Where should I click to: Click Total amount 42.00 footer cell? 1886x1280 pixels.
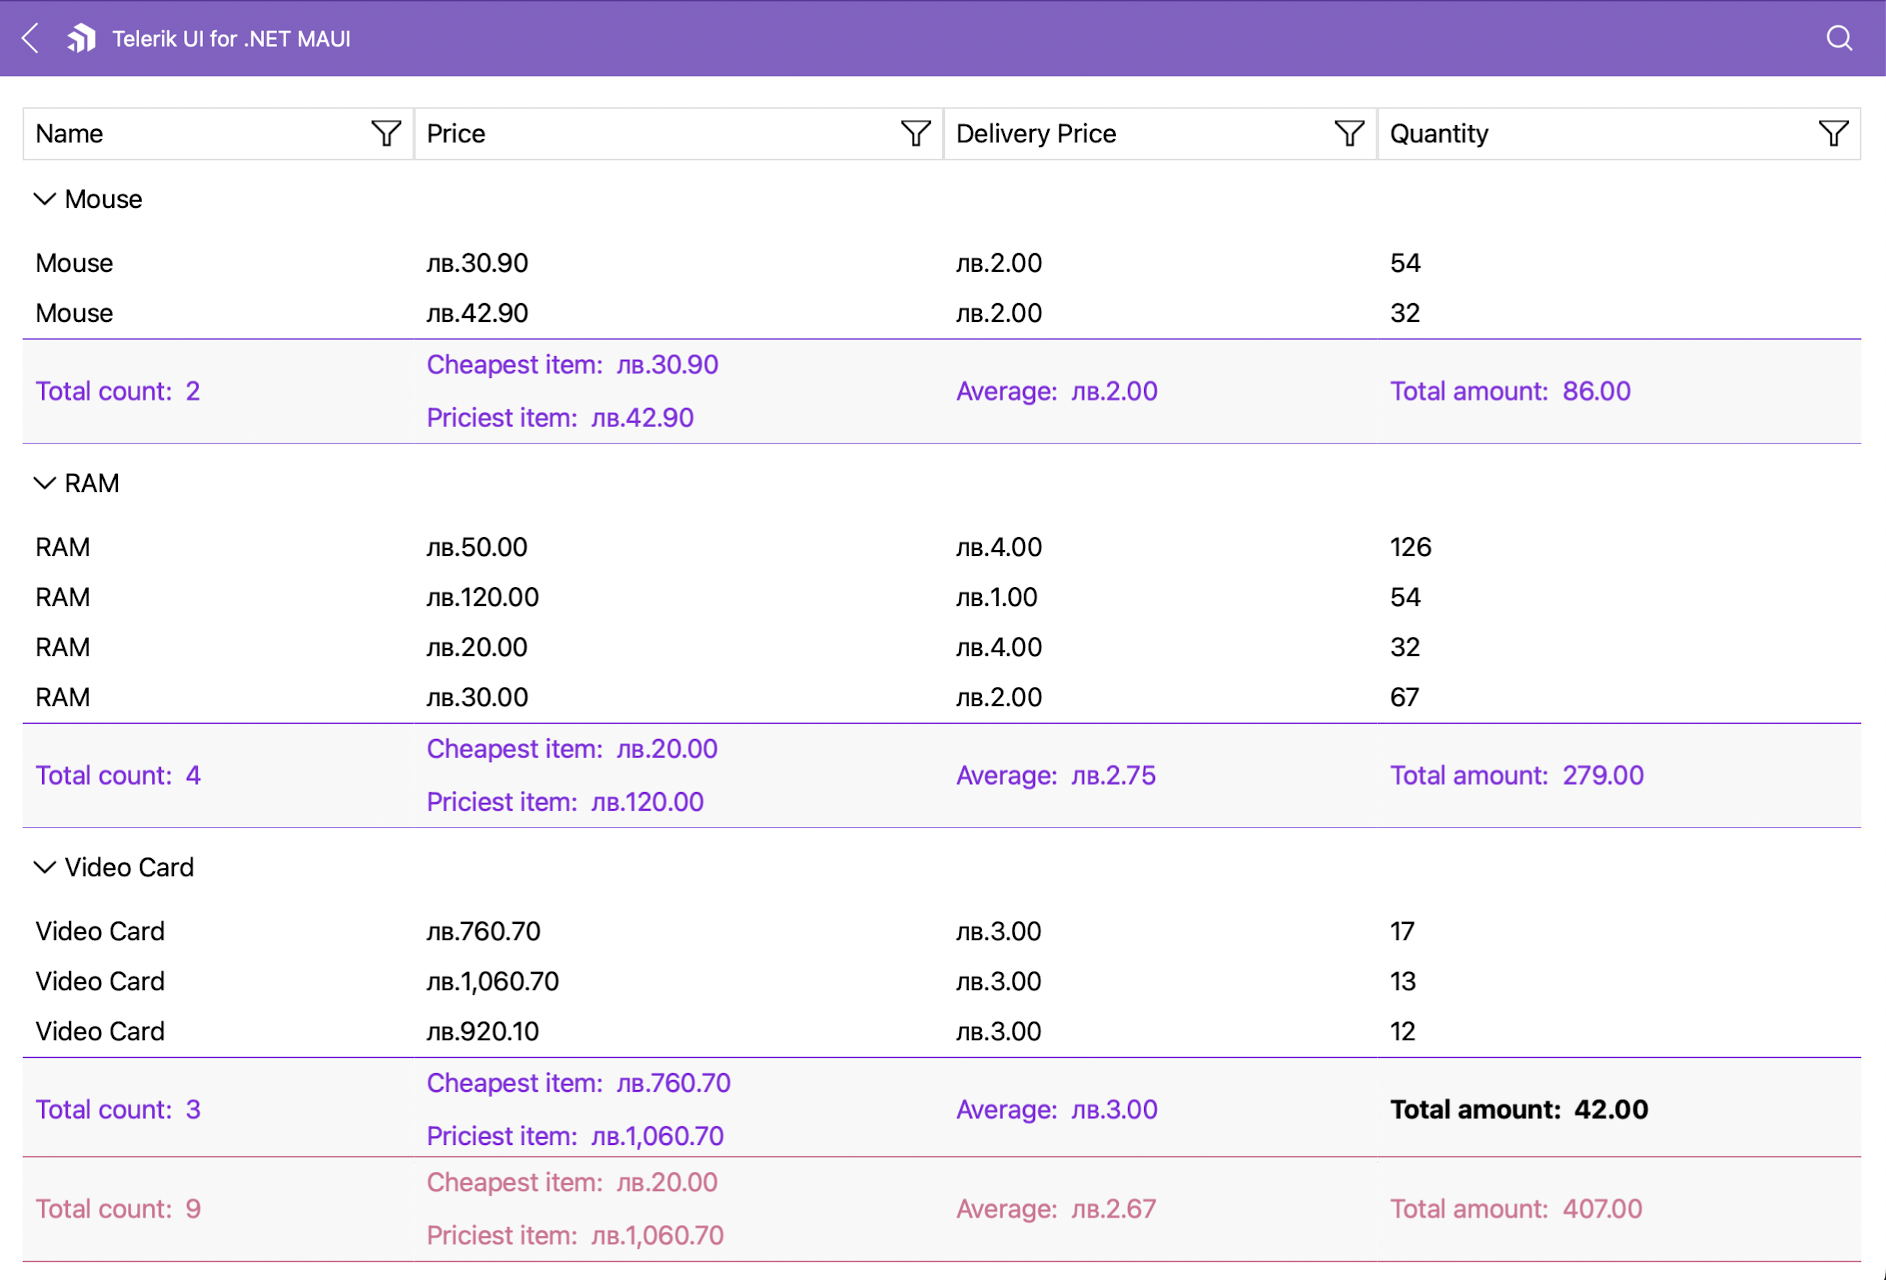[1518, 1109]
